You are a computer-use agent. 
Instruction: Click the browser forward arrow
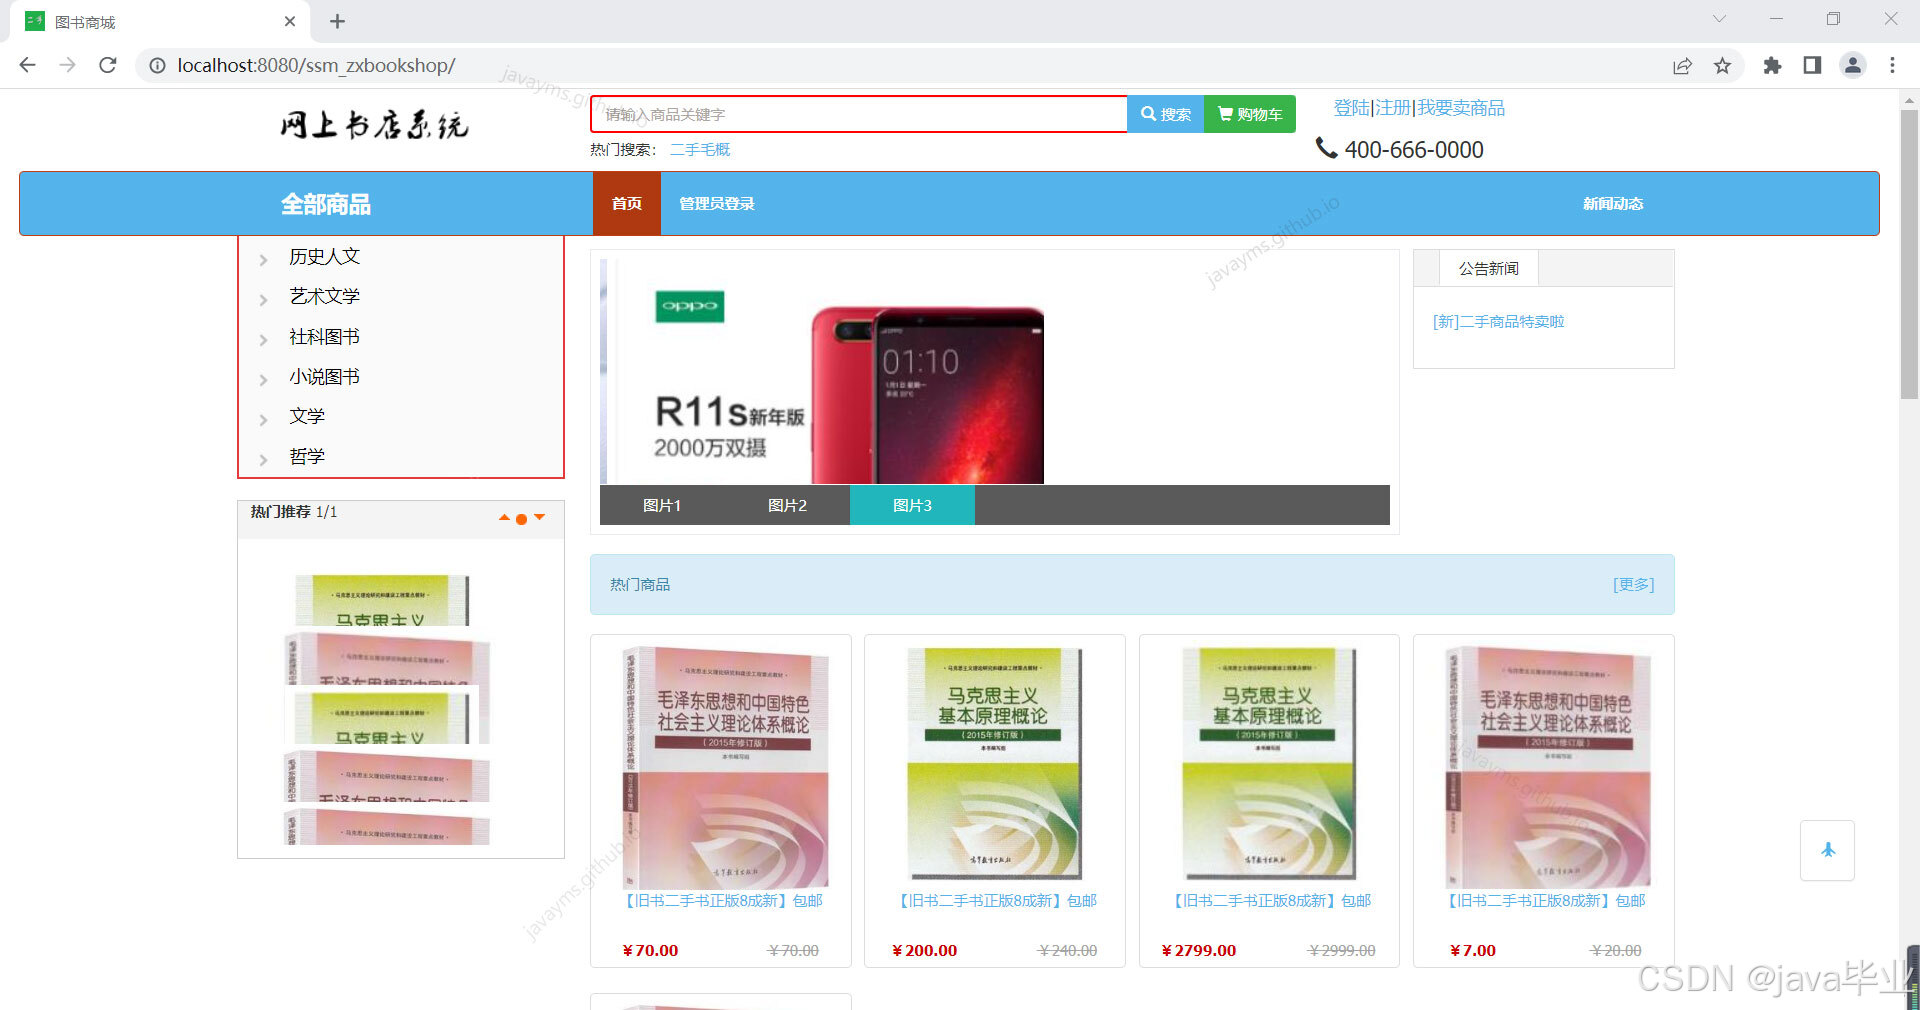click(67, 65)
